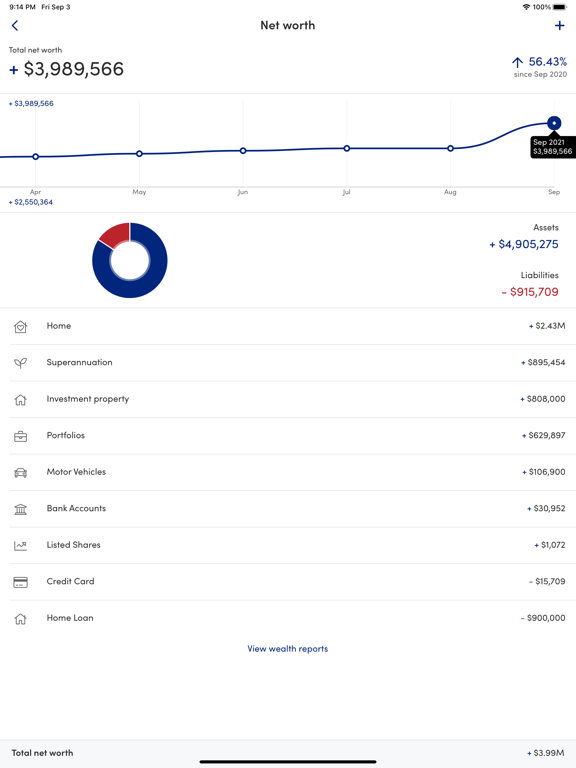Click the + $808,000 value
Image resolution: width=576 pixels, height=768 pixels.
[x=542, y=399]
